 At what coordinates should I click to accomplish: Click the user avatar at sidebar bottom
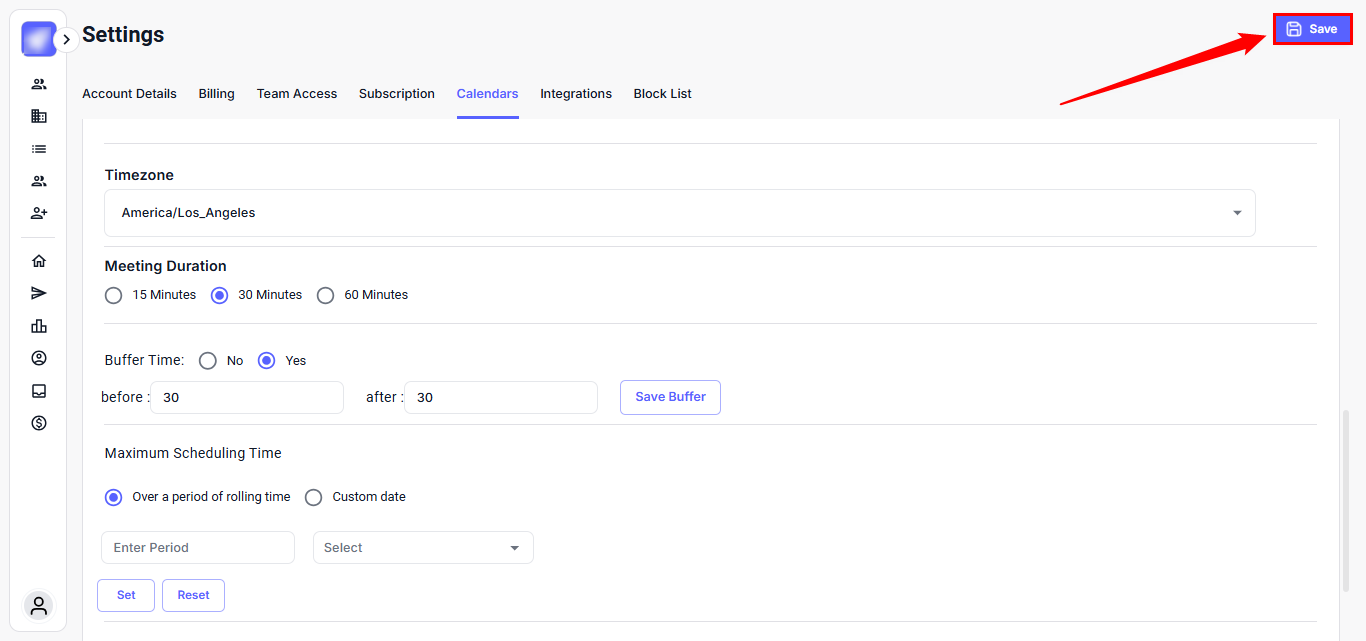pos(39,605)
